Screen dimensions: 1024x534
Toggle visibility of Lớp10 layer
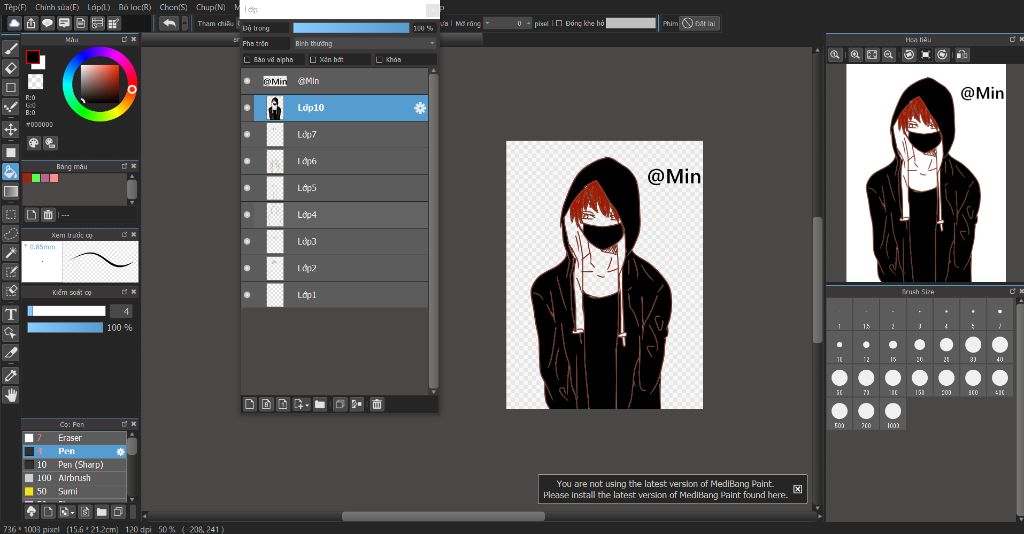coord(247,108)
